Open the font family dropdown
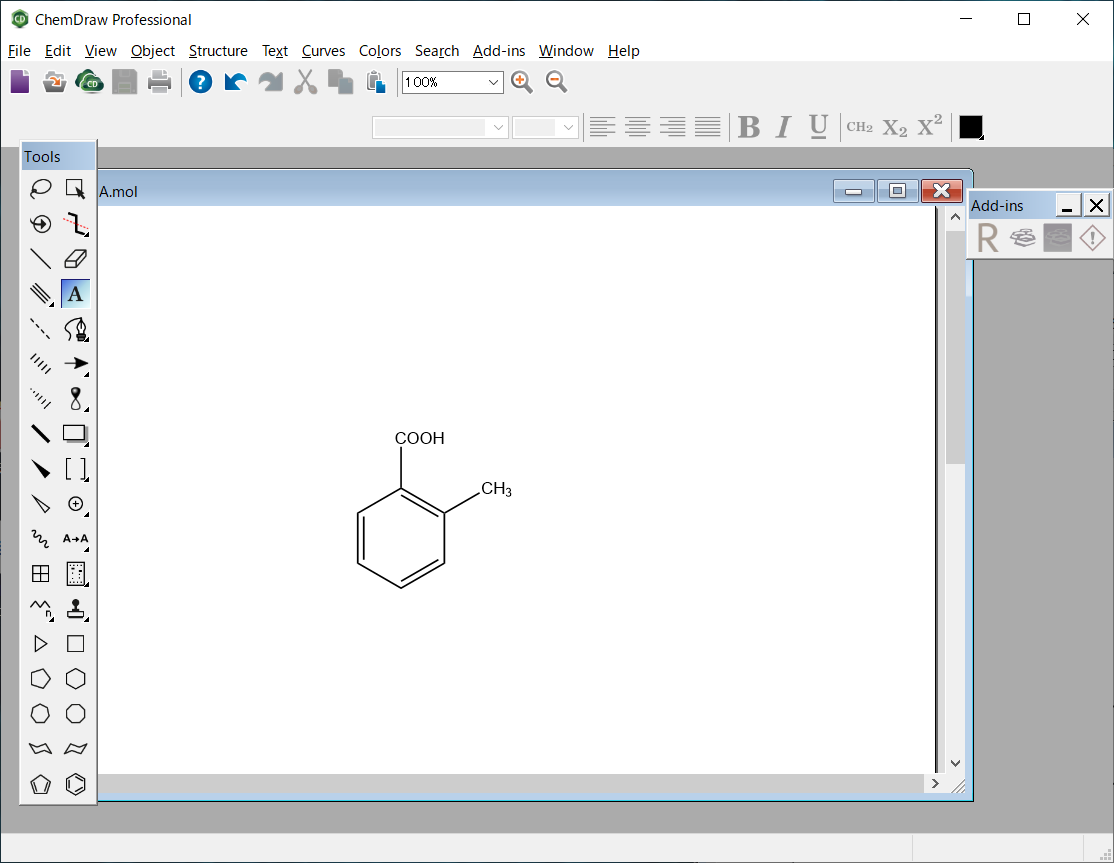Image resolution: width=1114 pixels, height=863 pixels. coord(497,127)
